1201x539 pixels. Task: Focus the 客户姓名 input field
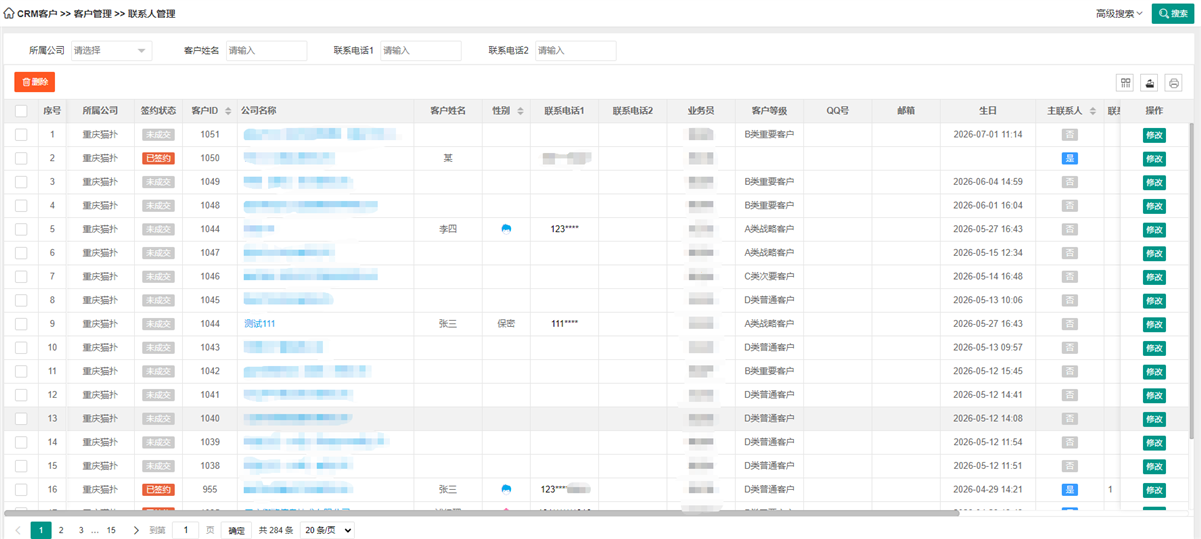click(266, 50)
